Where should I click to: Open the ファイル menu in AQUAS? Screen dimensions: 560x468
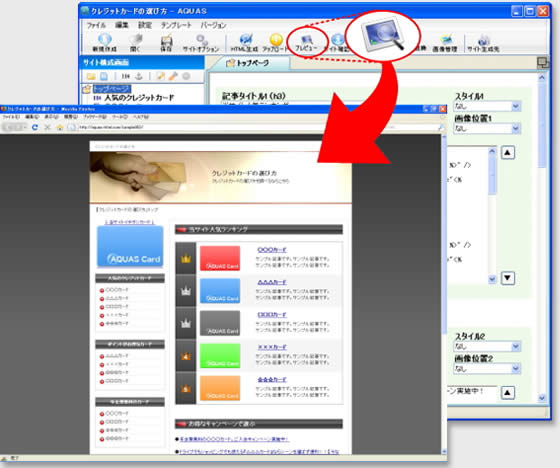tap(96, 25)
